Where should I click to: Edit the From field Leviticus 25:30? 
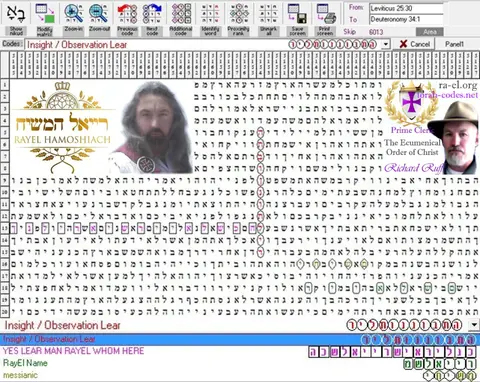click(406, 8)
